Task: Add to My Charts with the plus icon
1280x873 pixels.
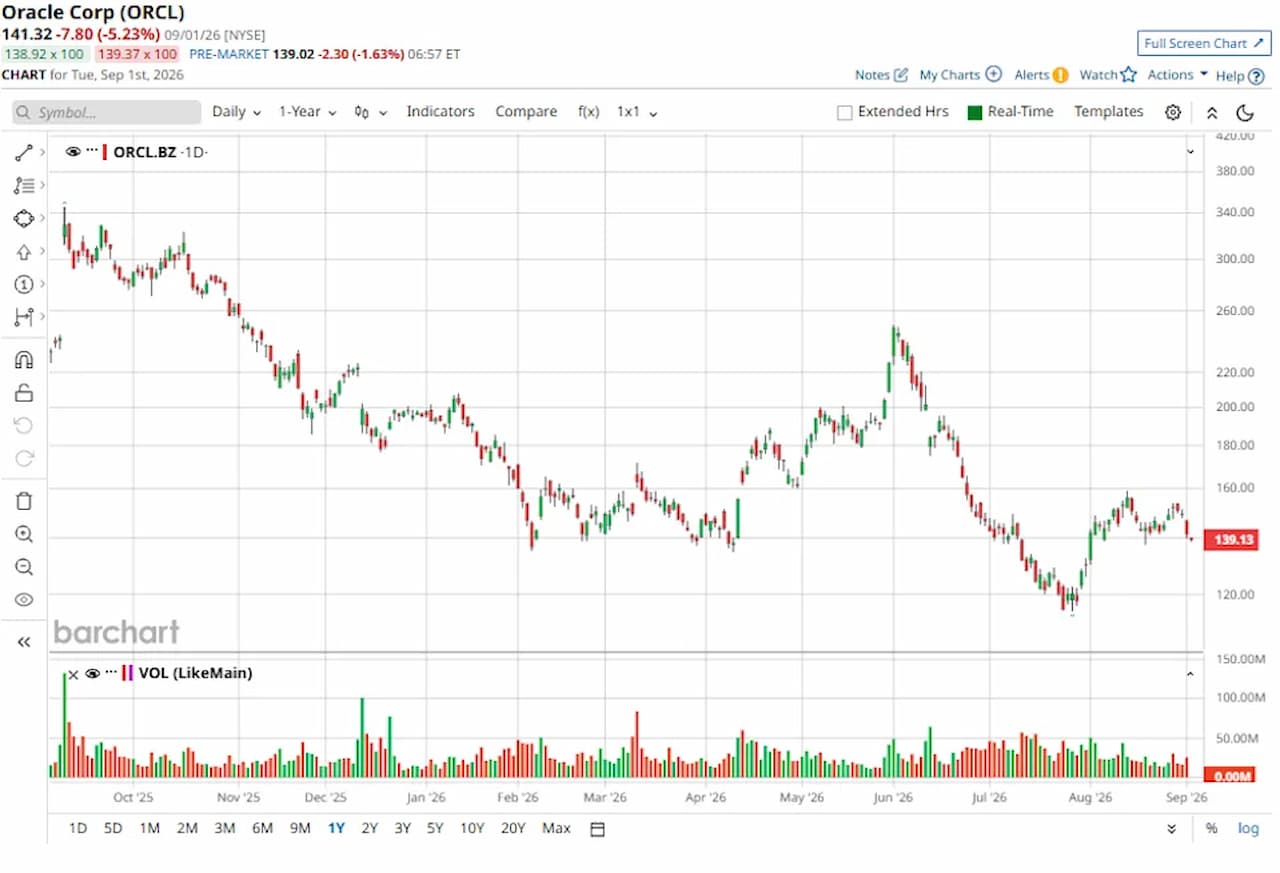Action: click(x=993, y=74)
